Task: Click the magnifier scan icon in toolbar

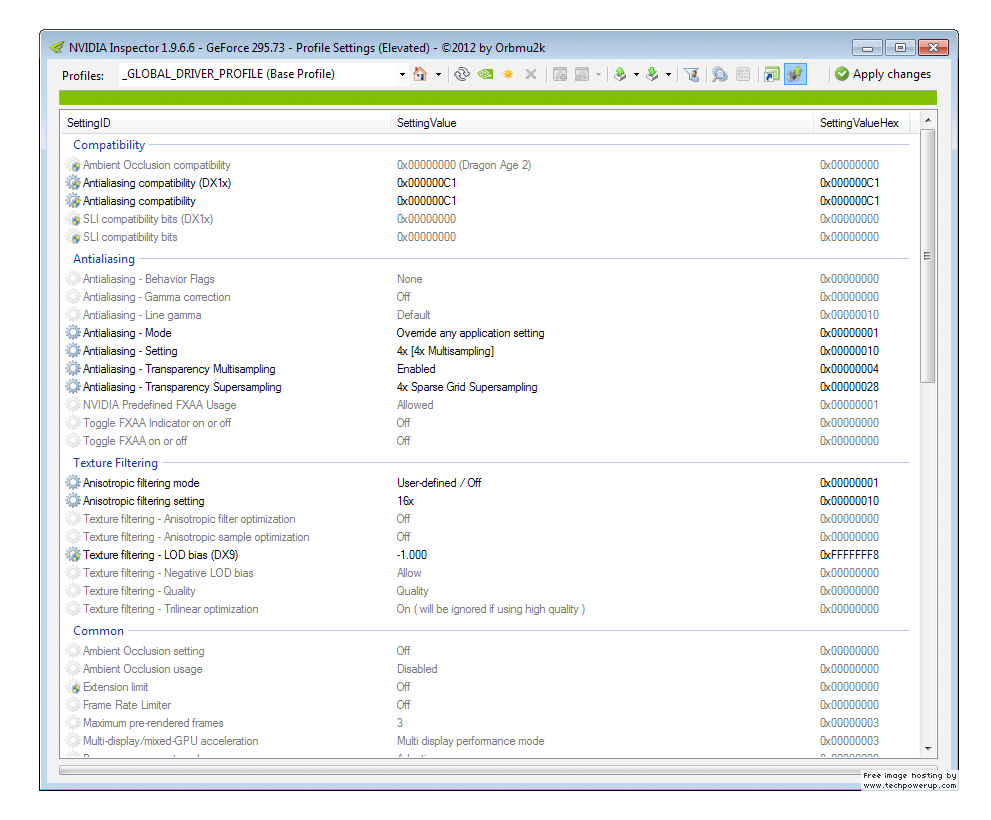Action: point(719,74)
